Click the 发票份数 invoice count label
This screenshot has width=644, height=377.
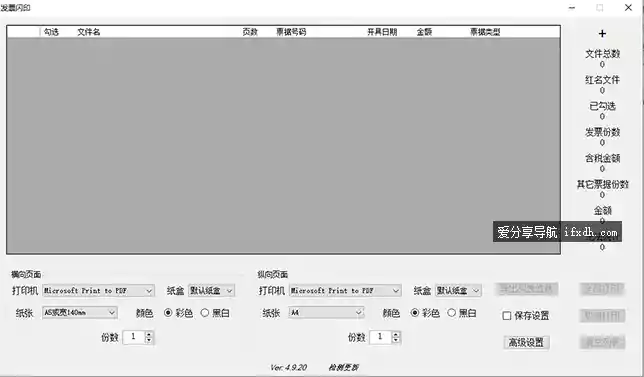pos(603,132)
